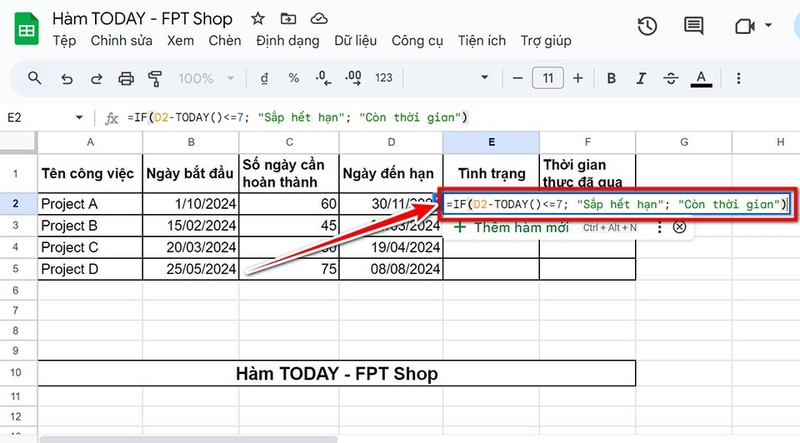The width and height of the screenshot is (800, 443).
Task: Click the document title Hàm TODAY - FPT Shop
Action: point(142,19)
